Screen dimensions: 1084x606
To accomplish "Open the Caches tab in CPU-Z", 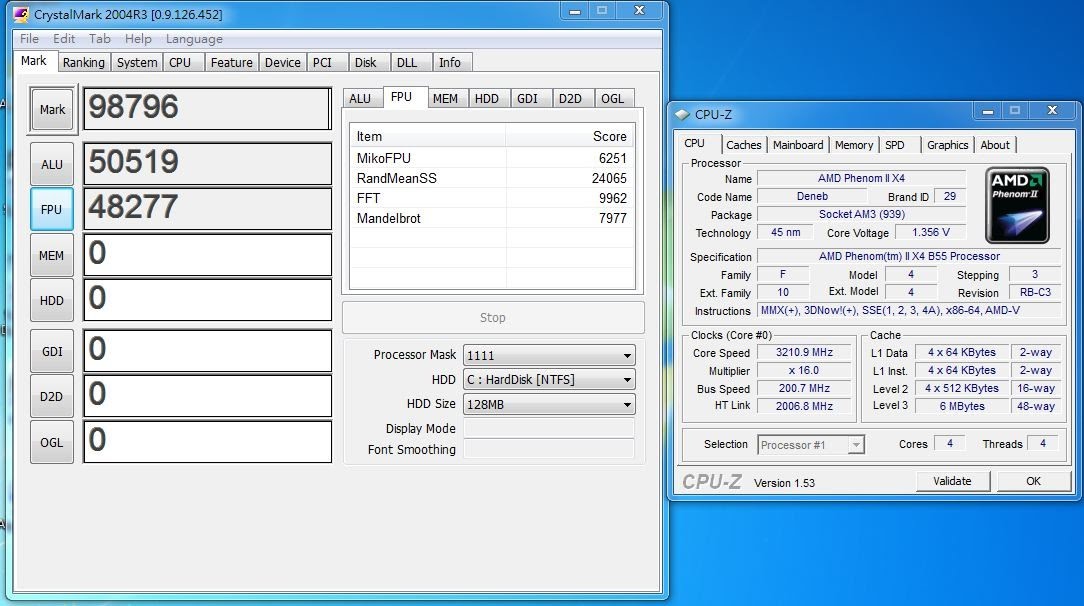I will tap(744, 144).
